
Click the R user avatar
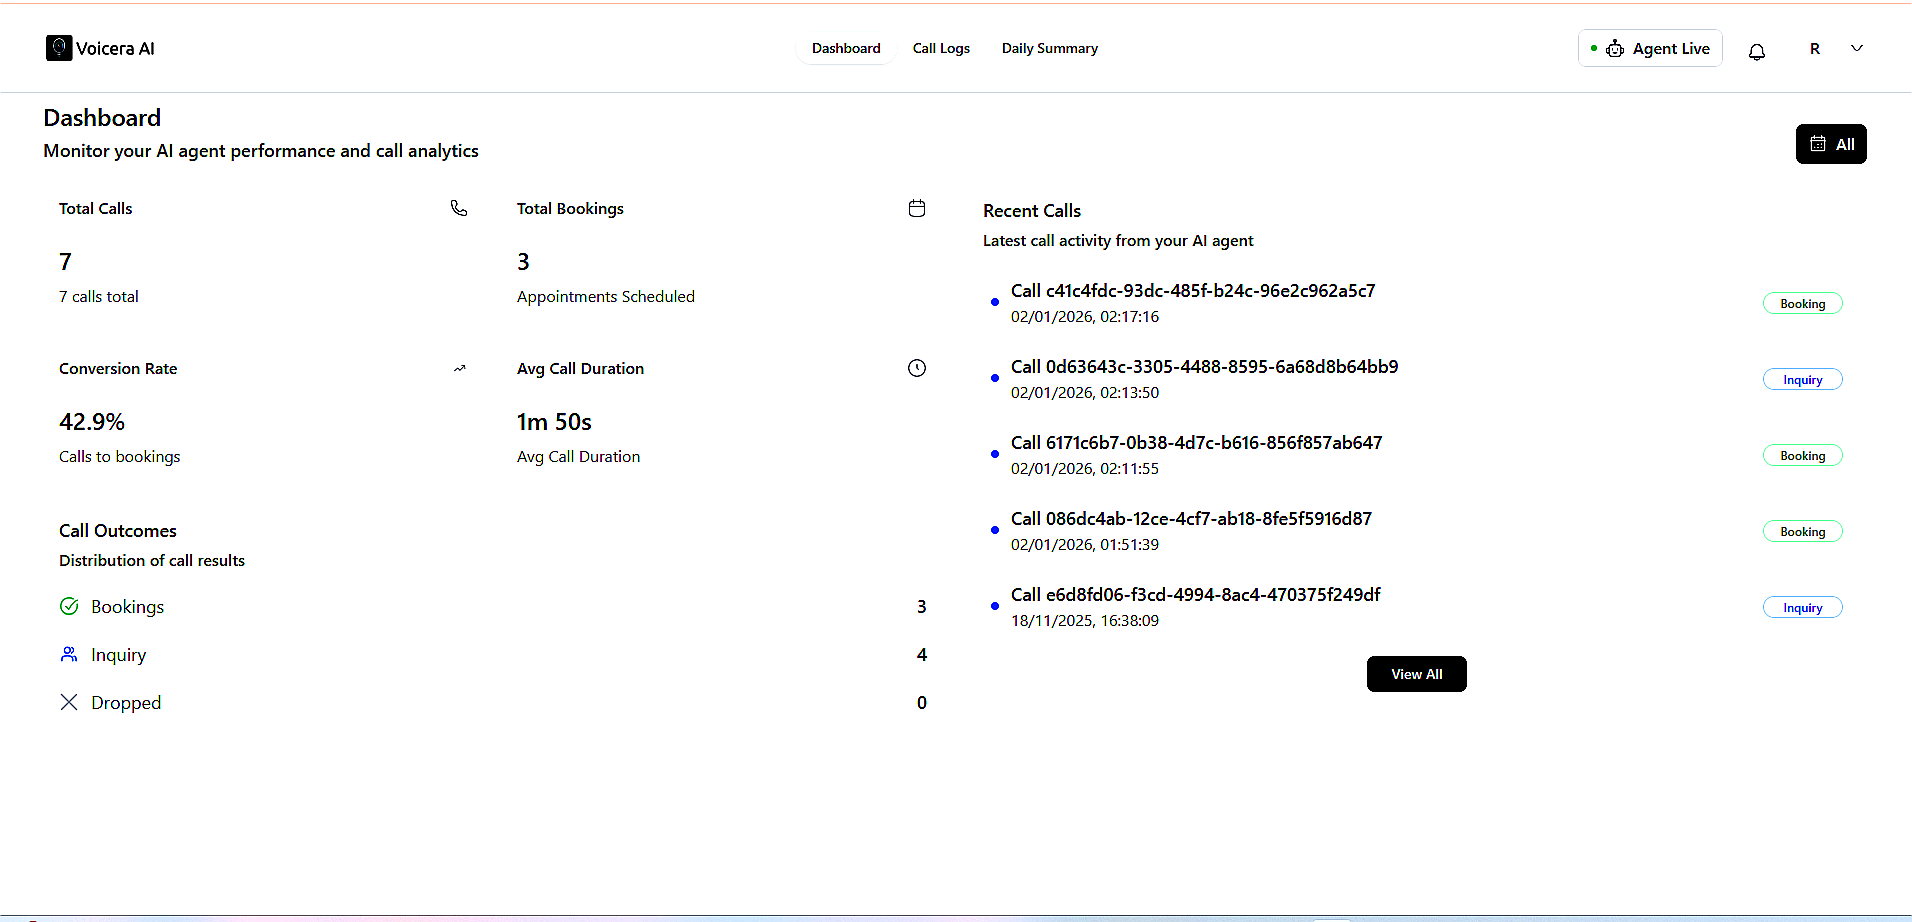(1814, 48)
